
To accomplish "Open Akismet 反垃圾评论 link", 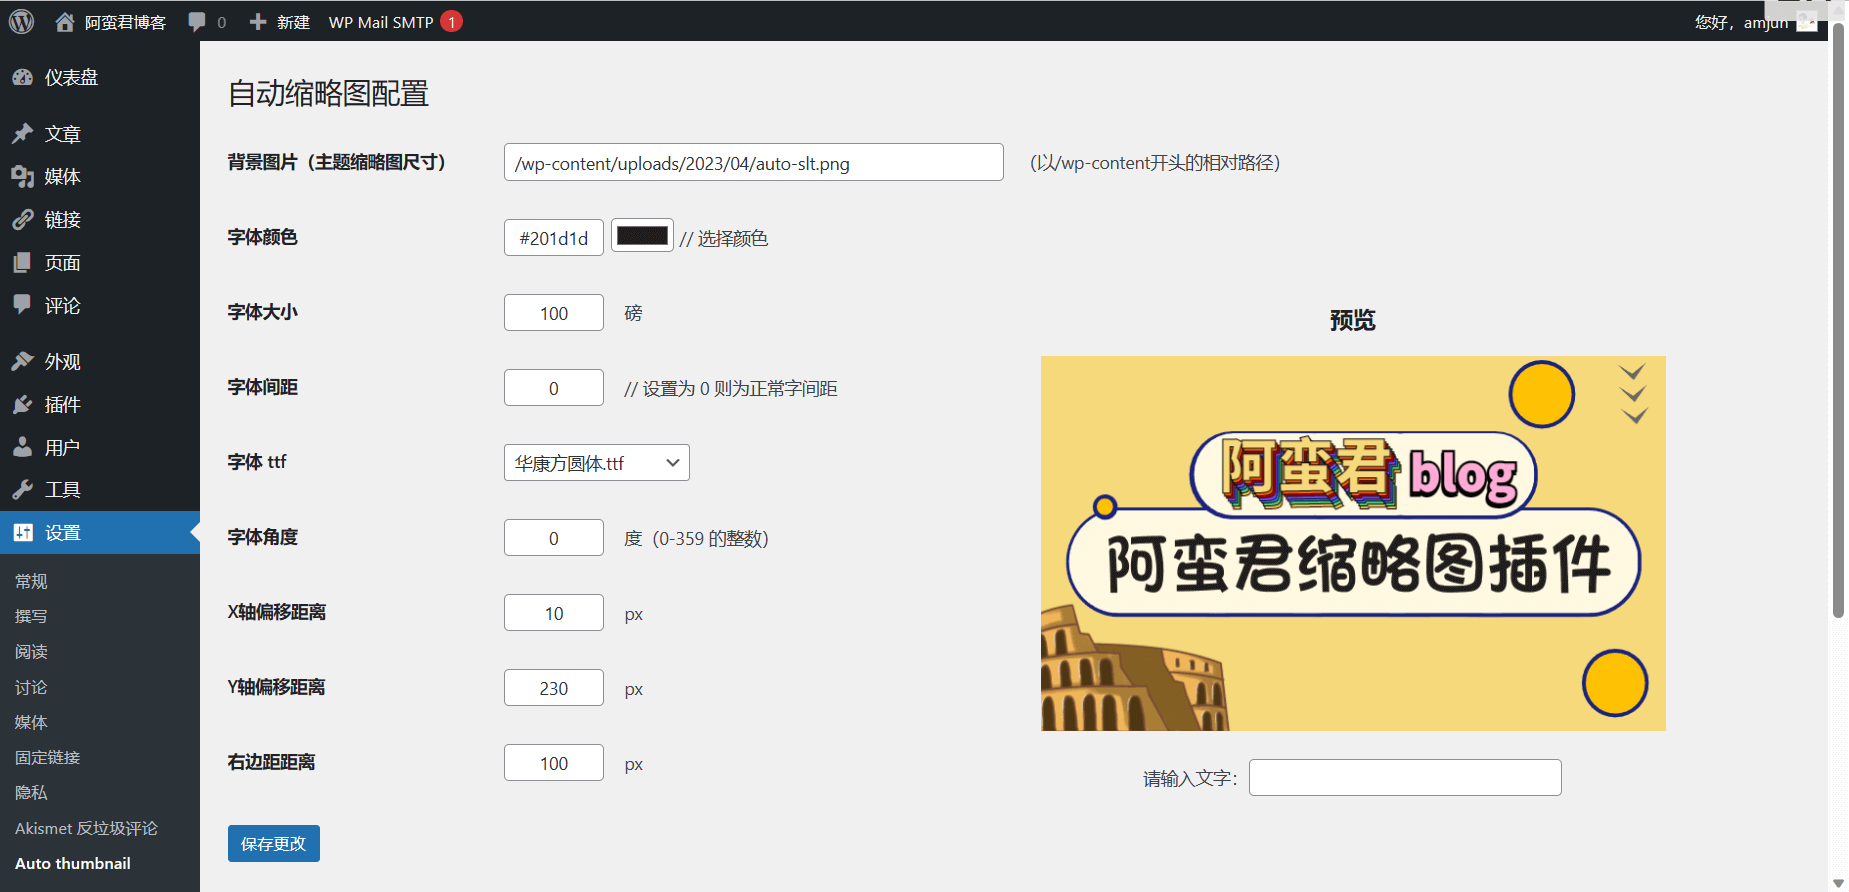I will tap(86, 829).
